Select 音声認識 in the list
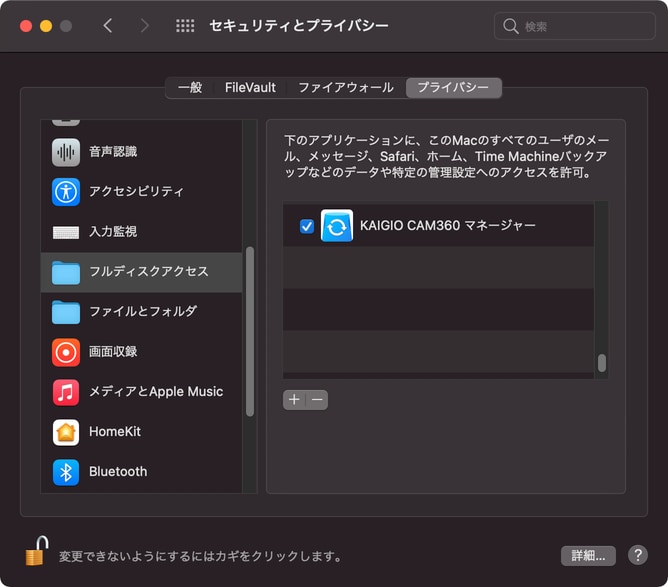 tap(113, 151)
